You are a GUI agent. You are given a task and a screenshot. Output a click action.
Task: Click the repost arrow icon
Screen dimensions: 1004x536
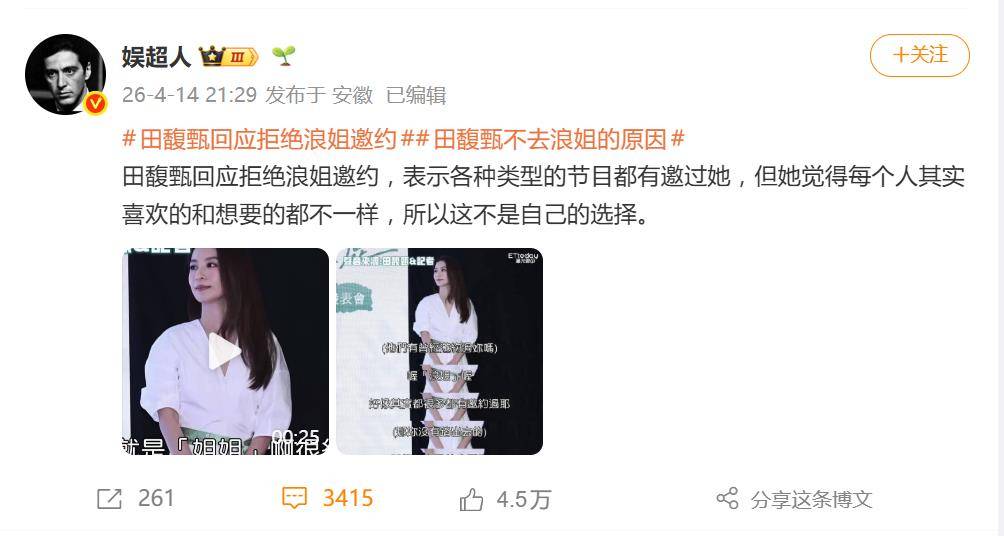point(109,499)
